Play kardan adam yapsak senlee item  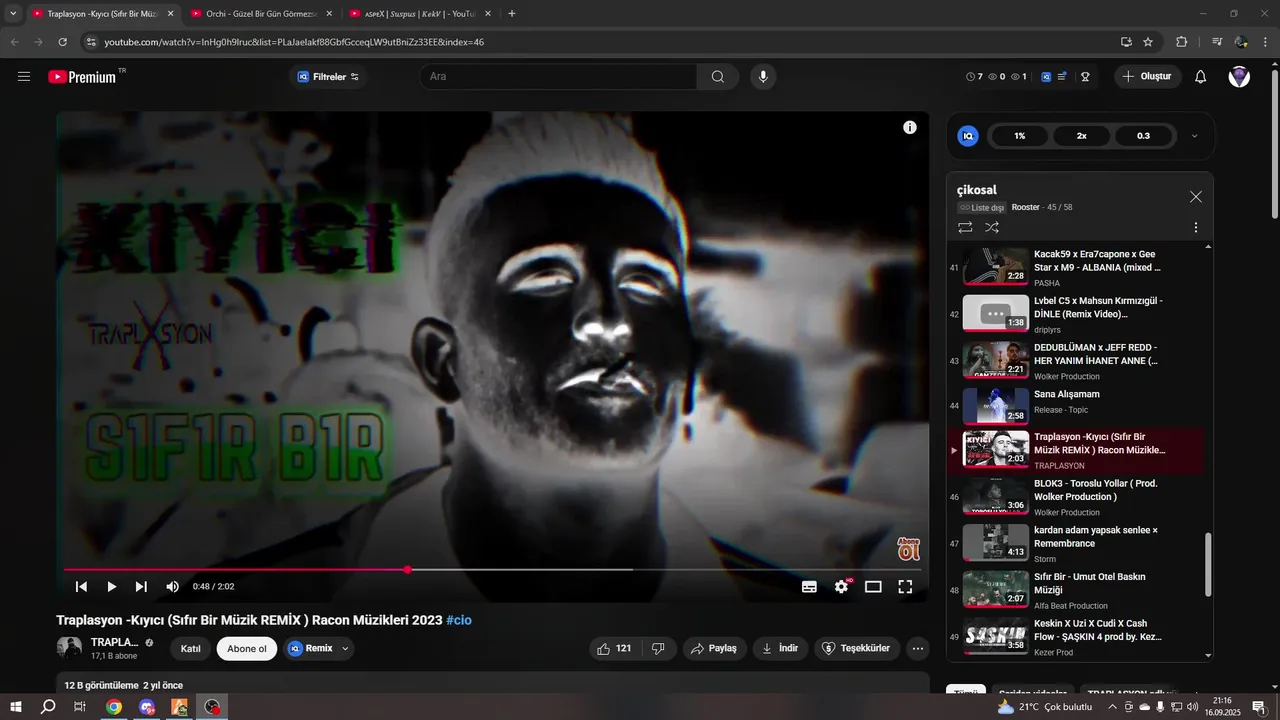point(1075,543)
